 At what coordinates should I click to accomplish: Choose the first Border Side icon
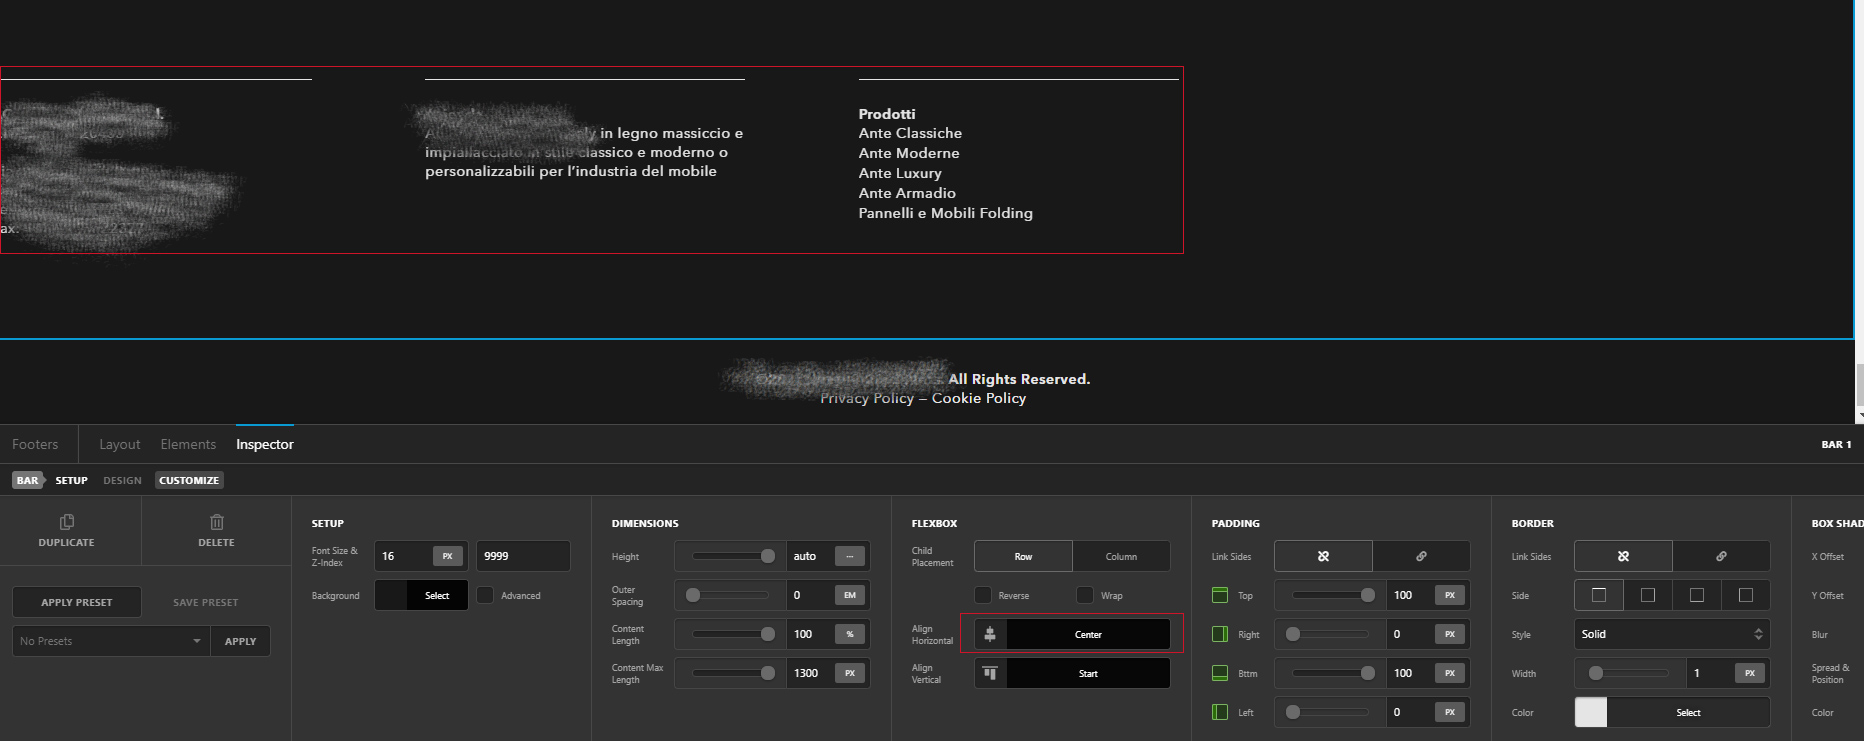(x=1599, y=595)
